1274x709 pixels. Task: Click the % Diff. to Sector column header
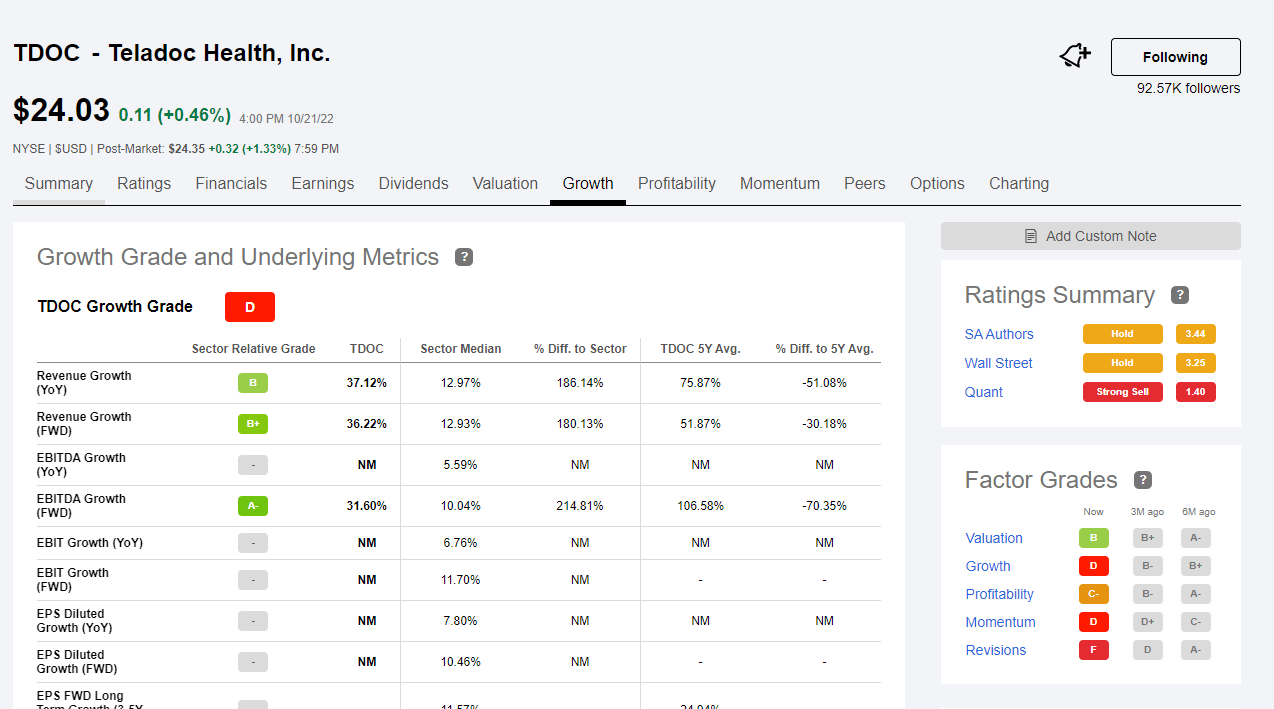coord(580,349)
